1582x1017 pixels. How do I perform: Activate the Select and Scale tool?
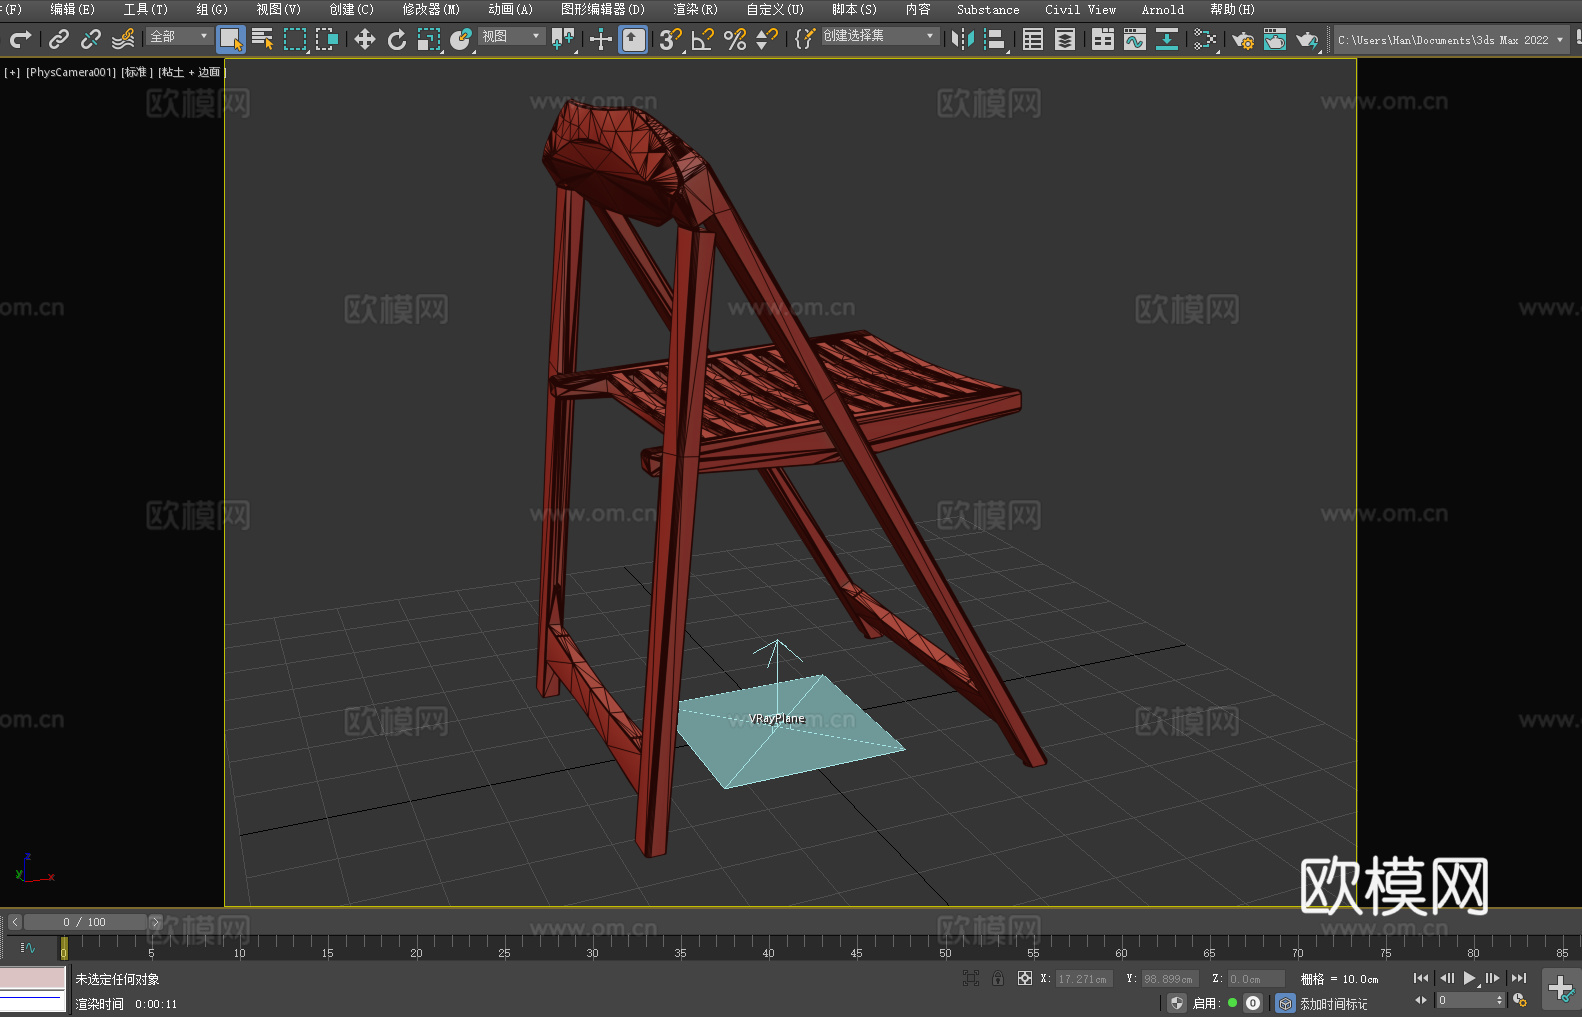pyautogui.click(x=429, y=39)
